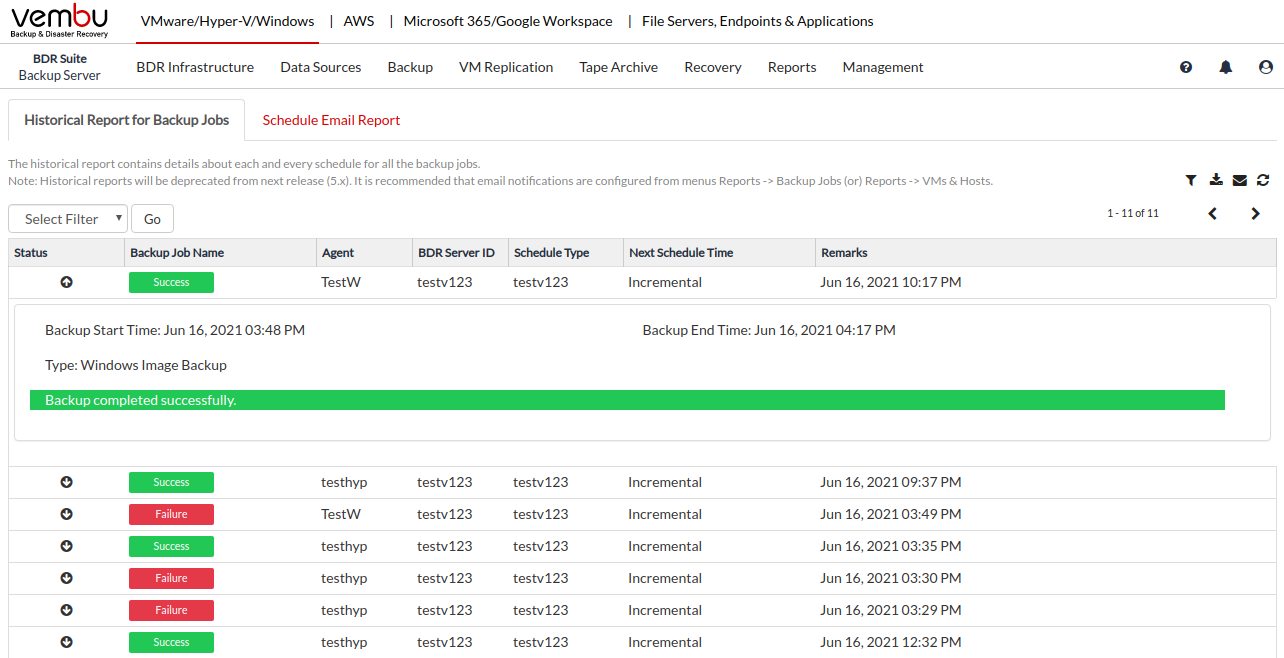Open the Select Filter dropdown
The width and height of the screenshot is (1284, 658).
[x=68, y=219]
